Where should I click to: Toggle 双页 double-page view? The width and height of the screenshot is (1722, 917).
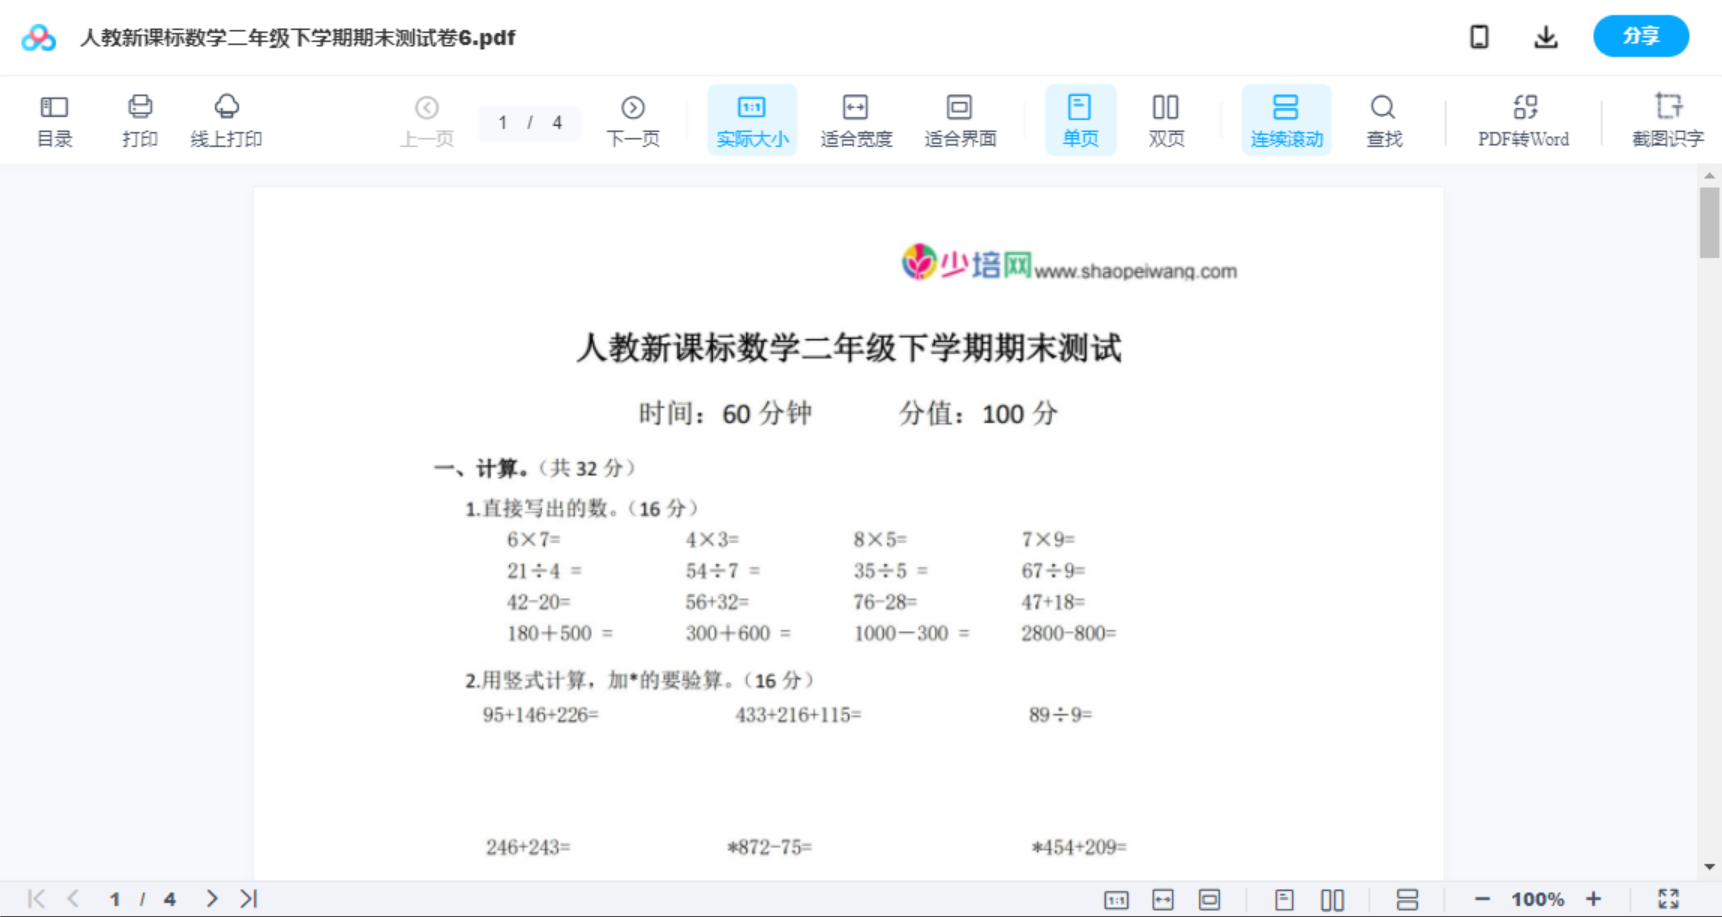click(x=1166, y=119)
